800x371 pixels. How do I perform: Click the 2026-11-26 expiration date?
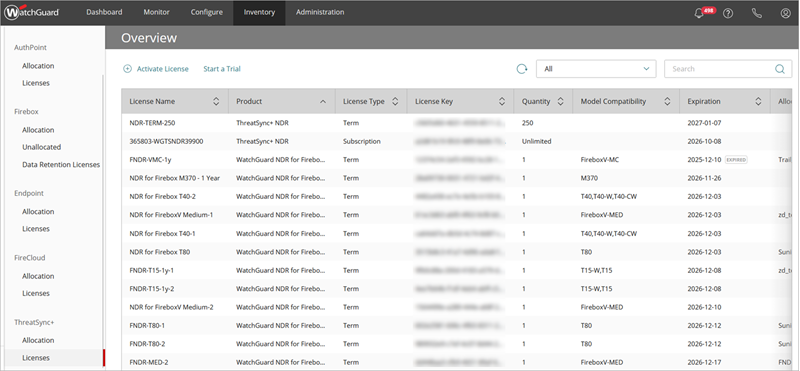pos(704,178)
